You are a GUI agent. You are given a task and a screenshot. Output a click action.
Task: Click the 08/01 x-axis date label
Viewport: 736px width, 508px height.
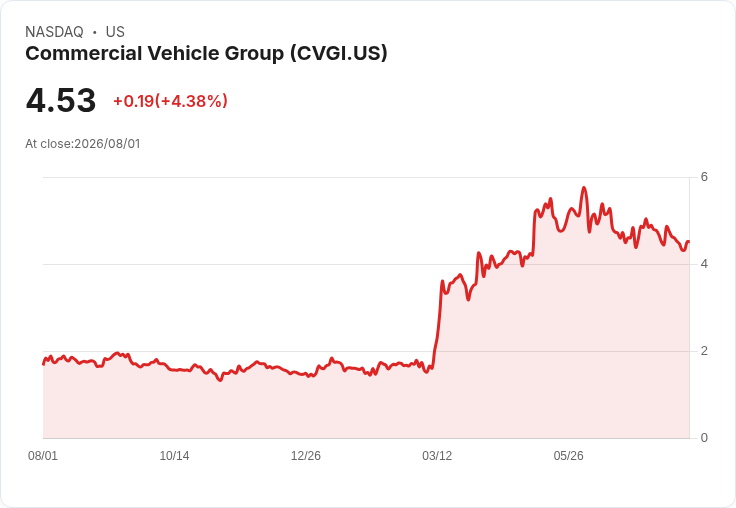click(x=43, y=456)
